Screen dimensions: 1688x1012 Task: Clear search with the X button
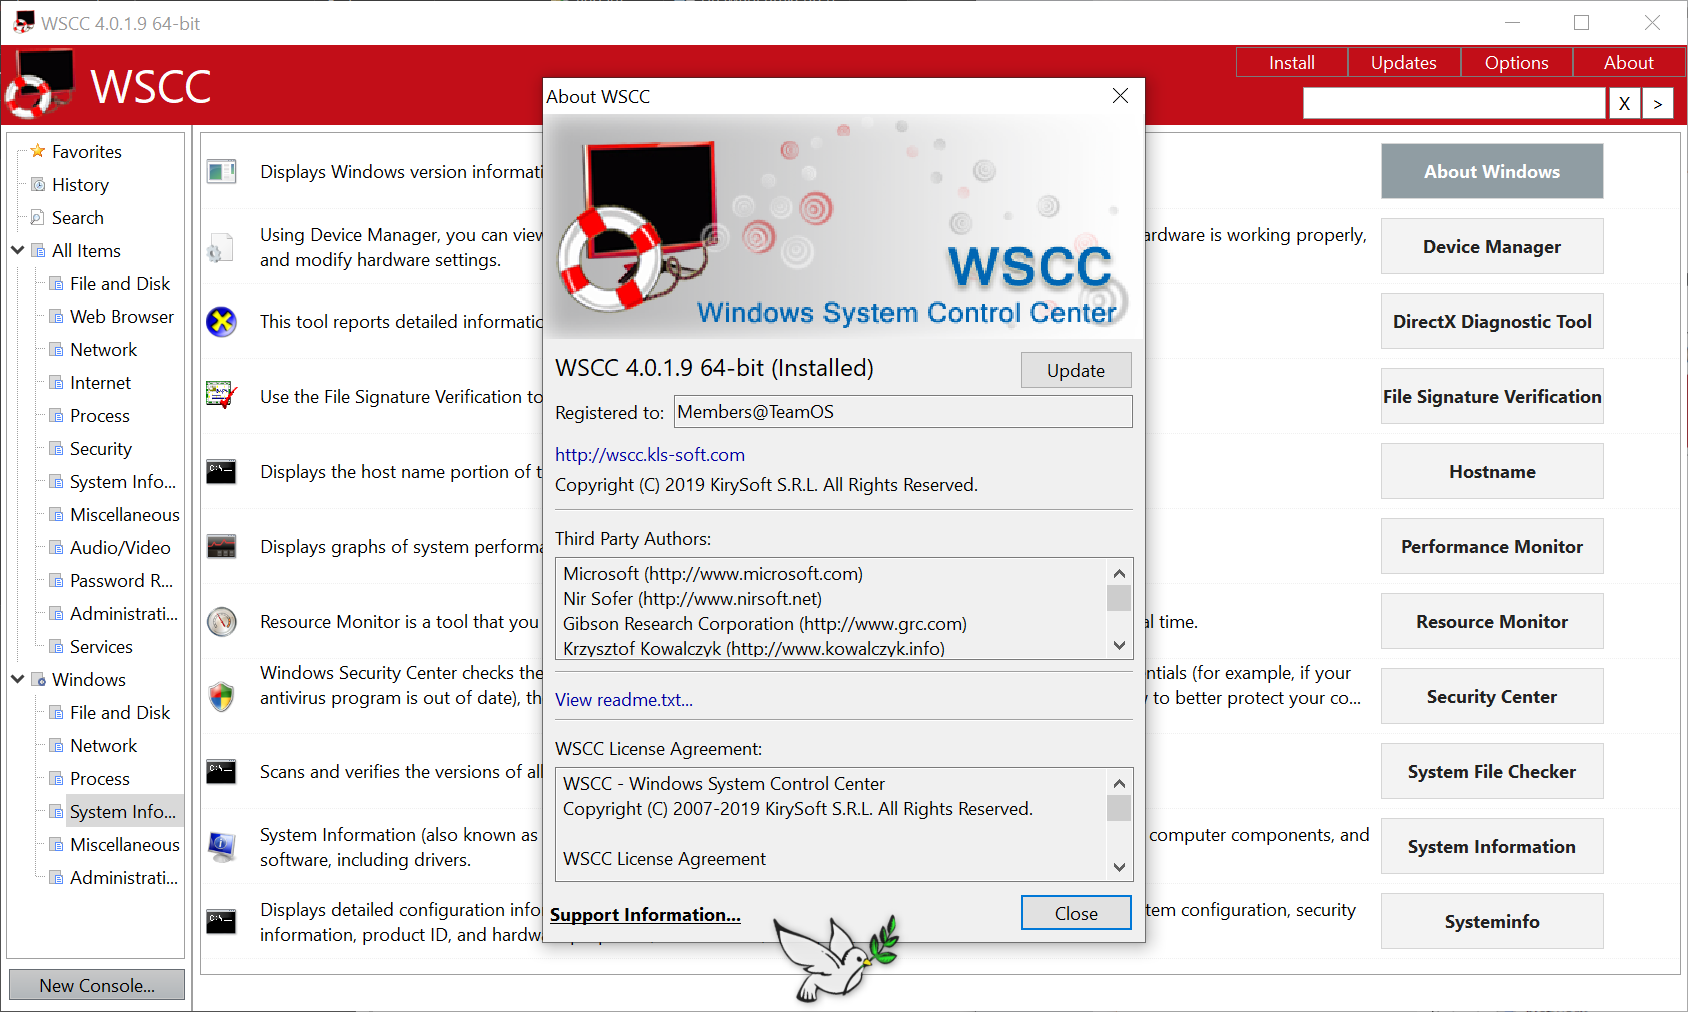coord(1624,103)
